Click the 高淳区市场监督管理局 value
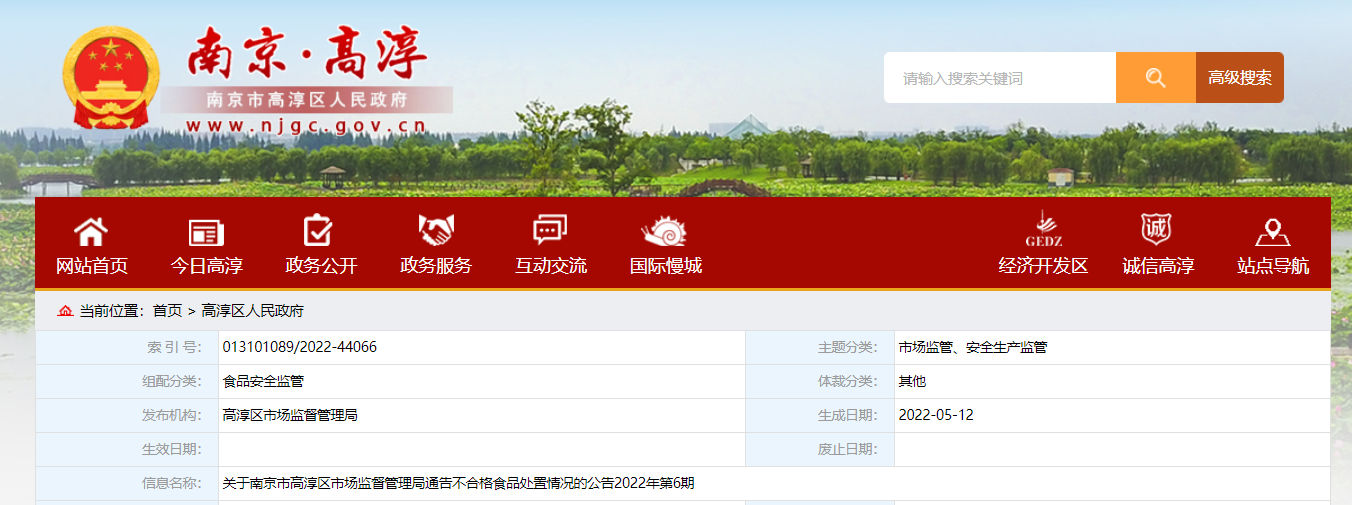 [x=290, y=415]
